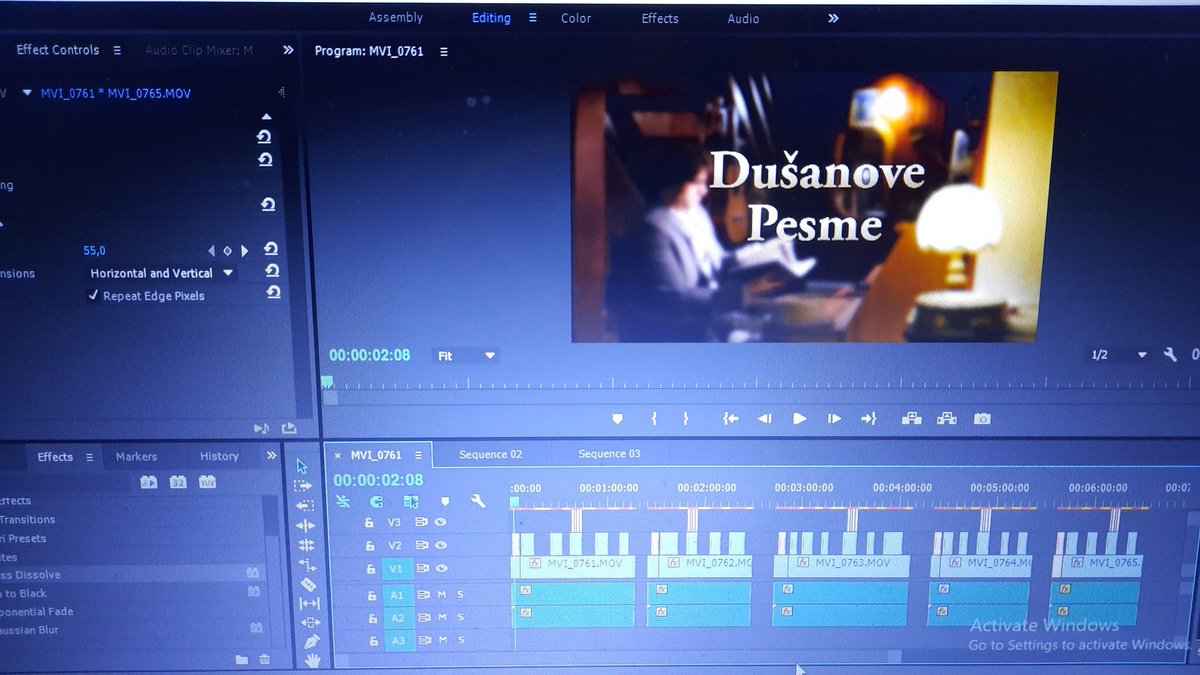Image resolution: width=1200 pixels, height=675 pixels.
Task: Switch to the Markers tab
Action: click(136, 456)
